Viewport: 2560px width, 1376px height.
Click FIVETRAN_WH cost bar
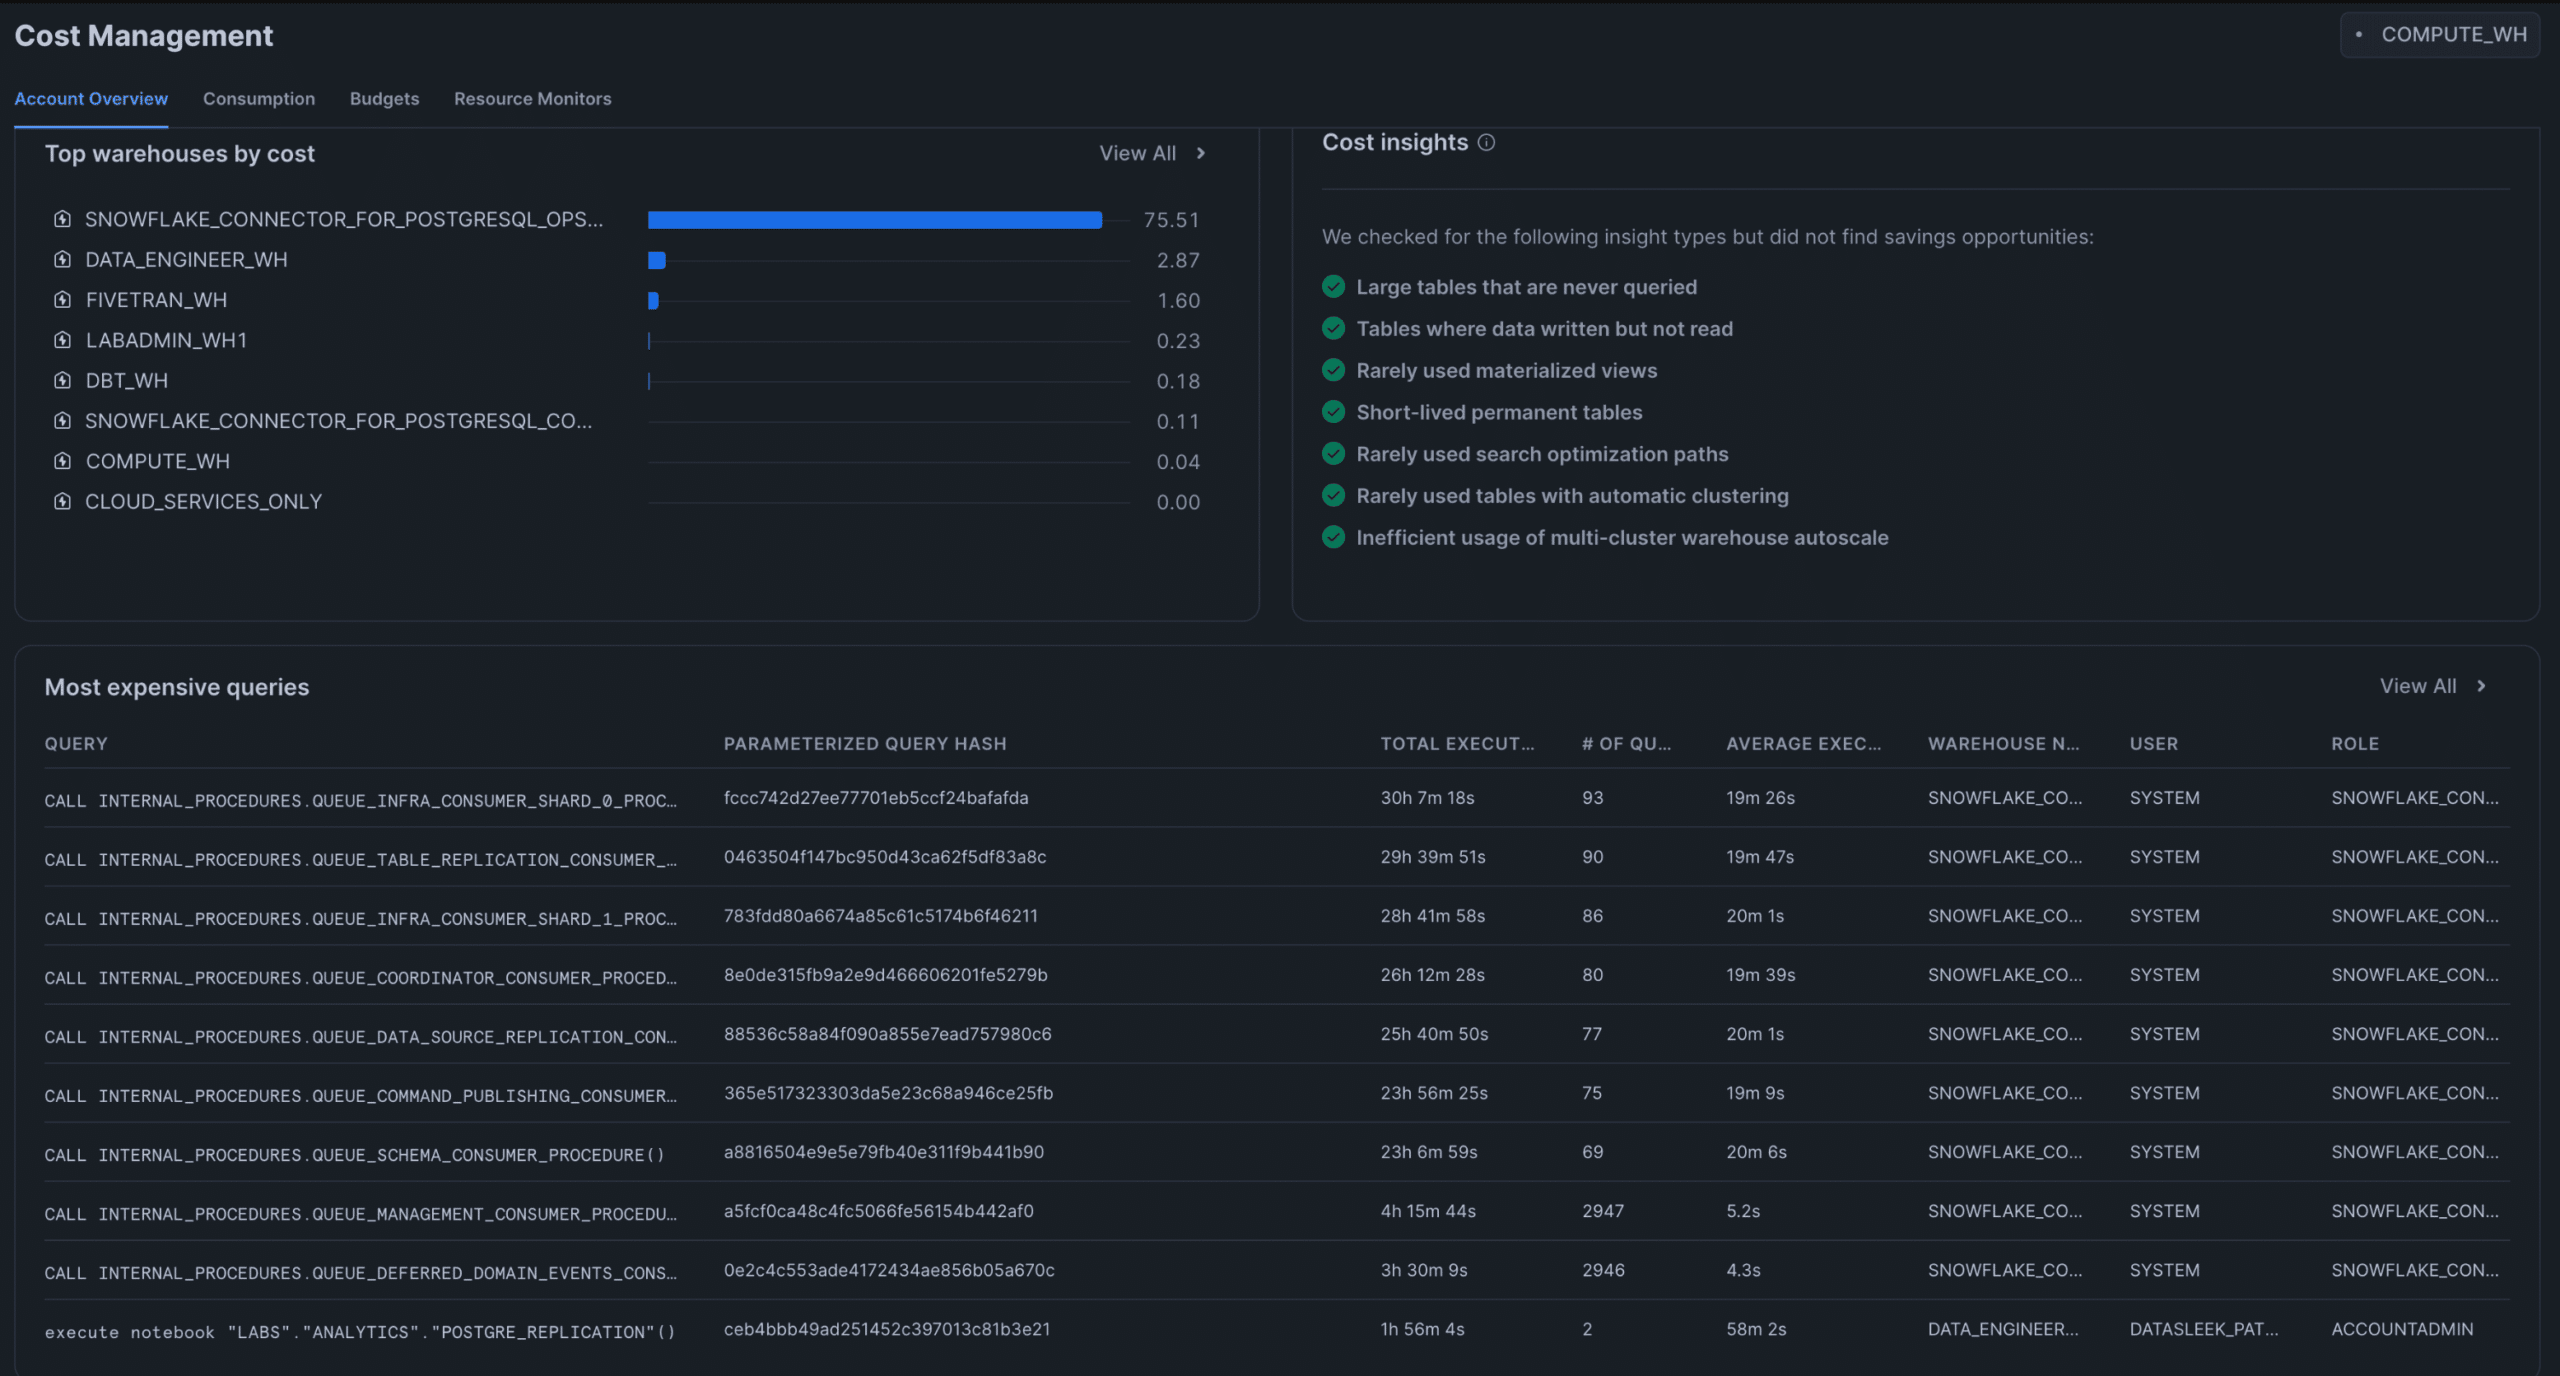(653, 301)
